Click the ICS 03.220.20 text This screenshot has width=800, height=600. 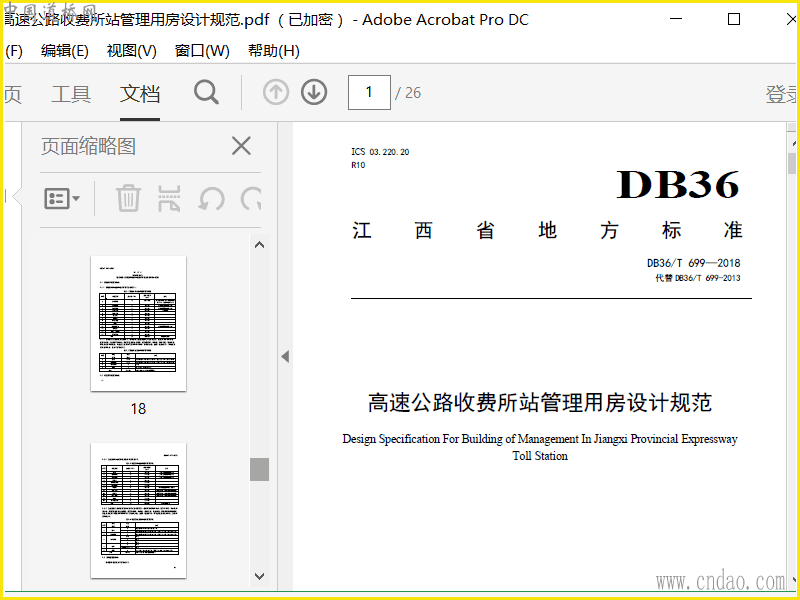[x=380, y=152]
